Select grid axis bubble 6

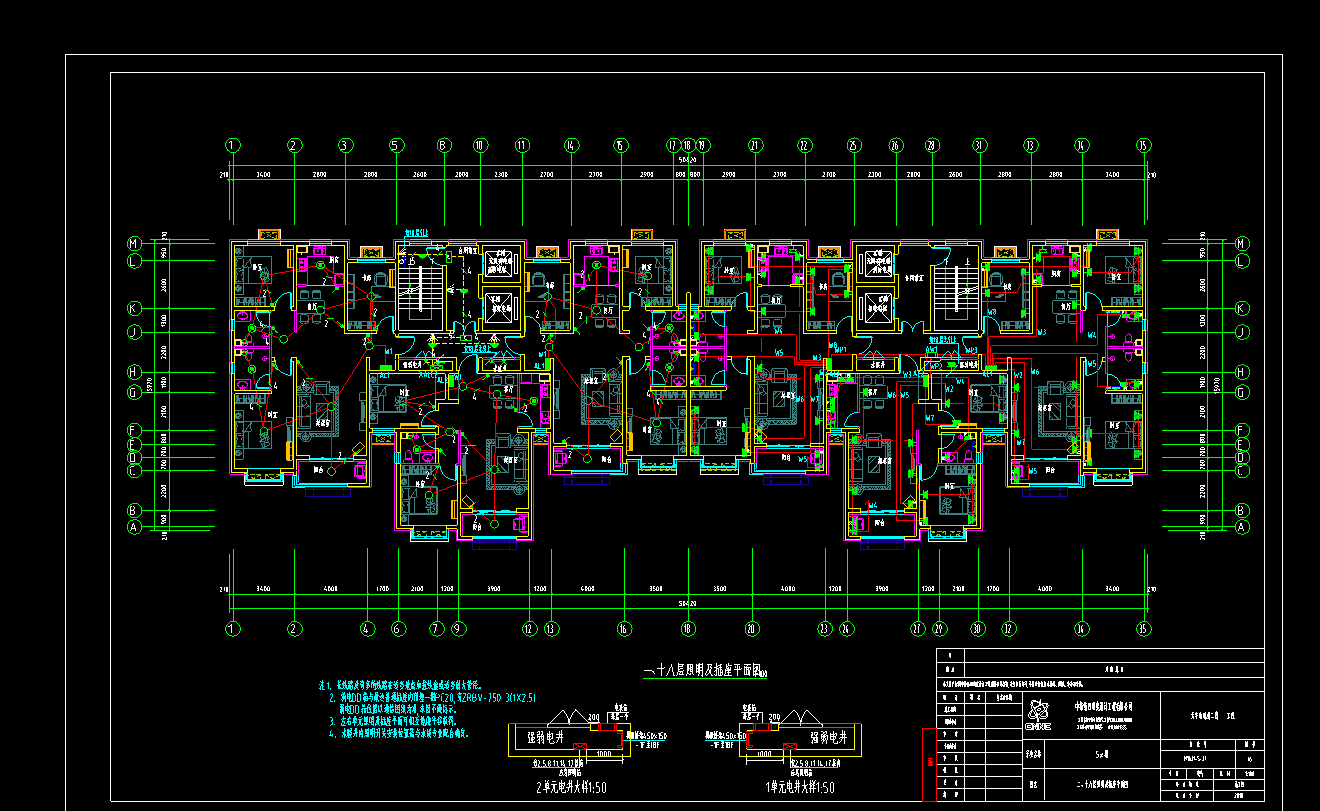coord(398,629)
